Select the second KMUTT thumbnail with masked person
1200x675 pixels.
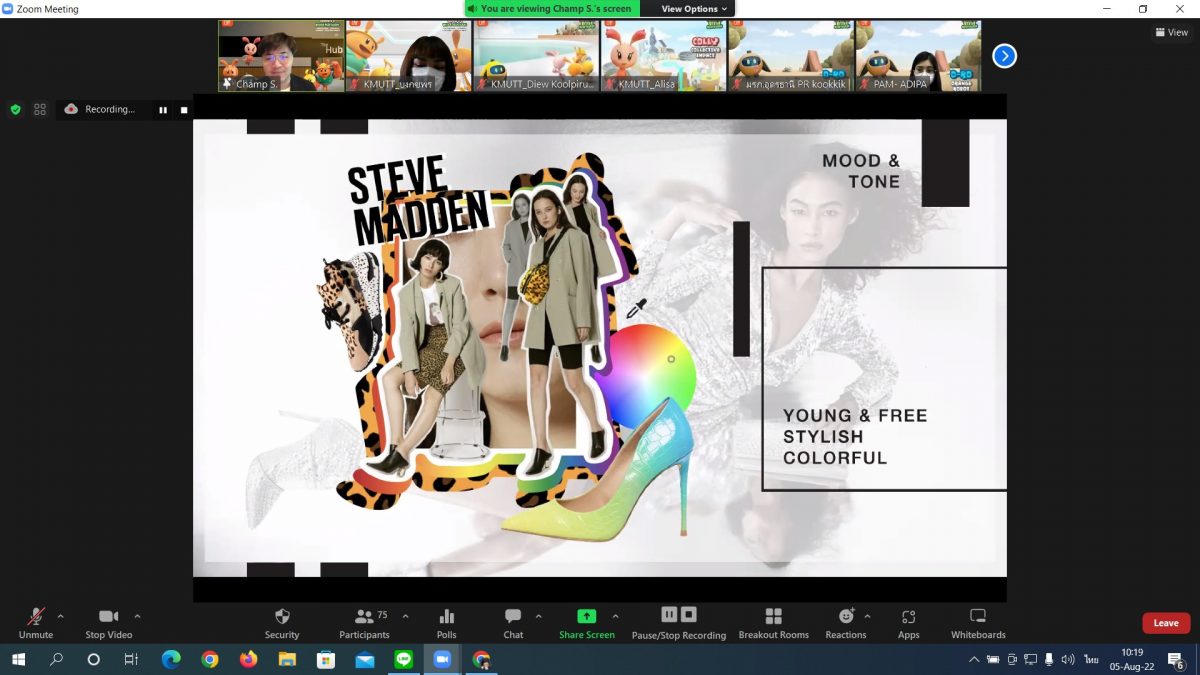(408, 56)
